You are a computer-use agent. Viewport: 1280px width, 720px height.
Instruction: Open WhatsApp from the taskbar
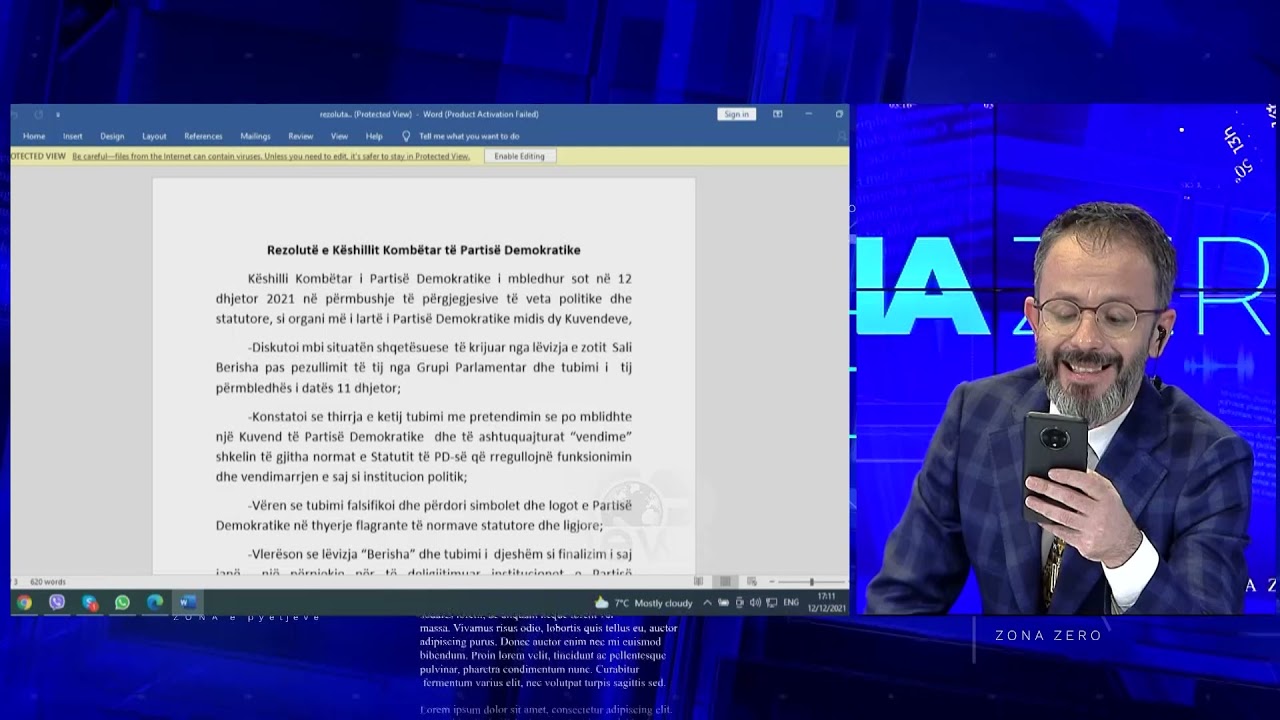click(122, 602)
